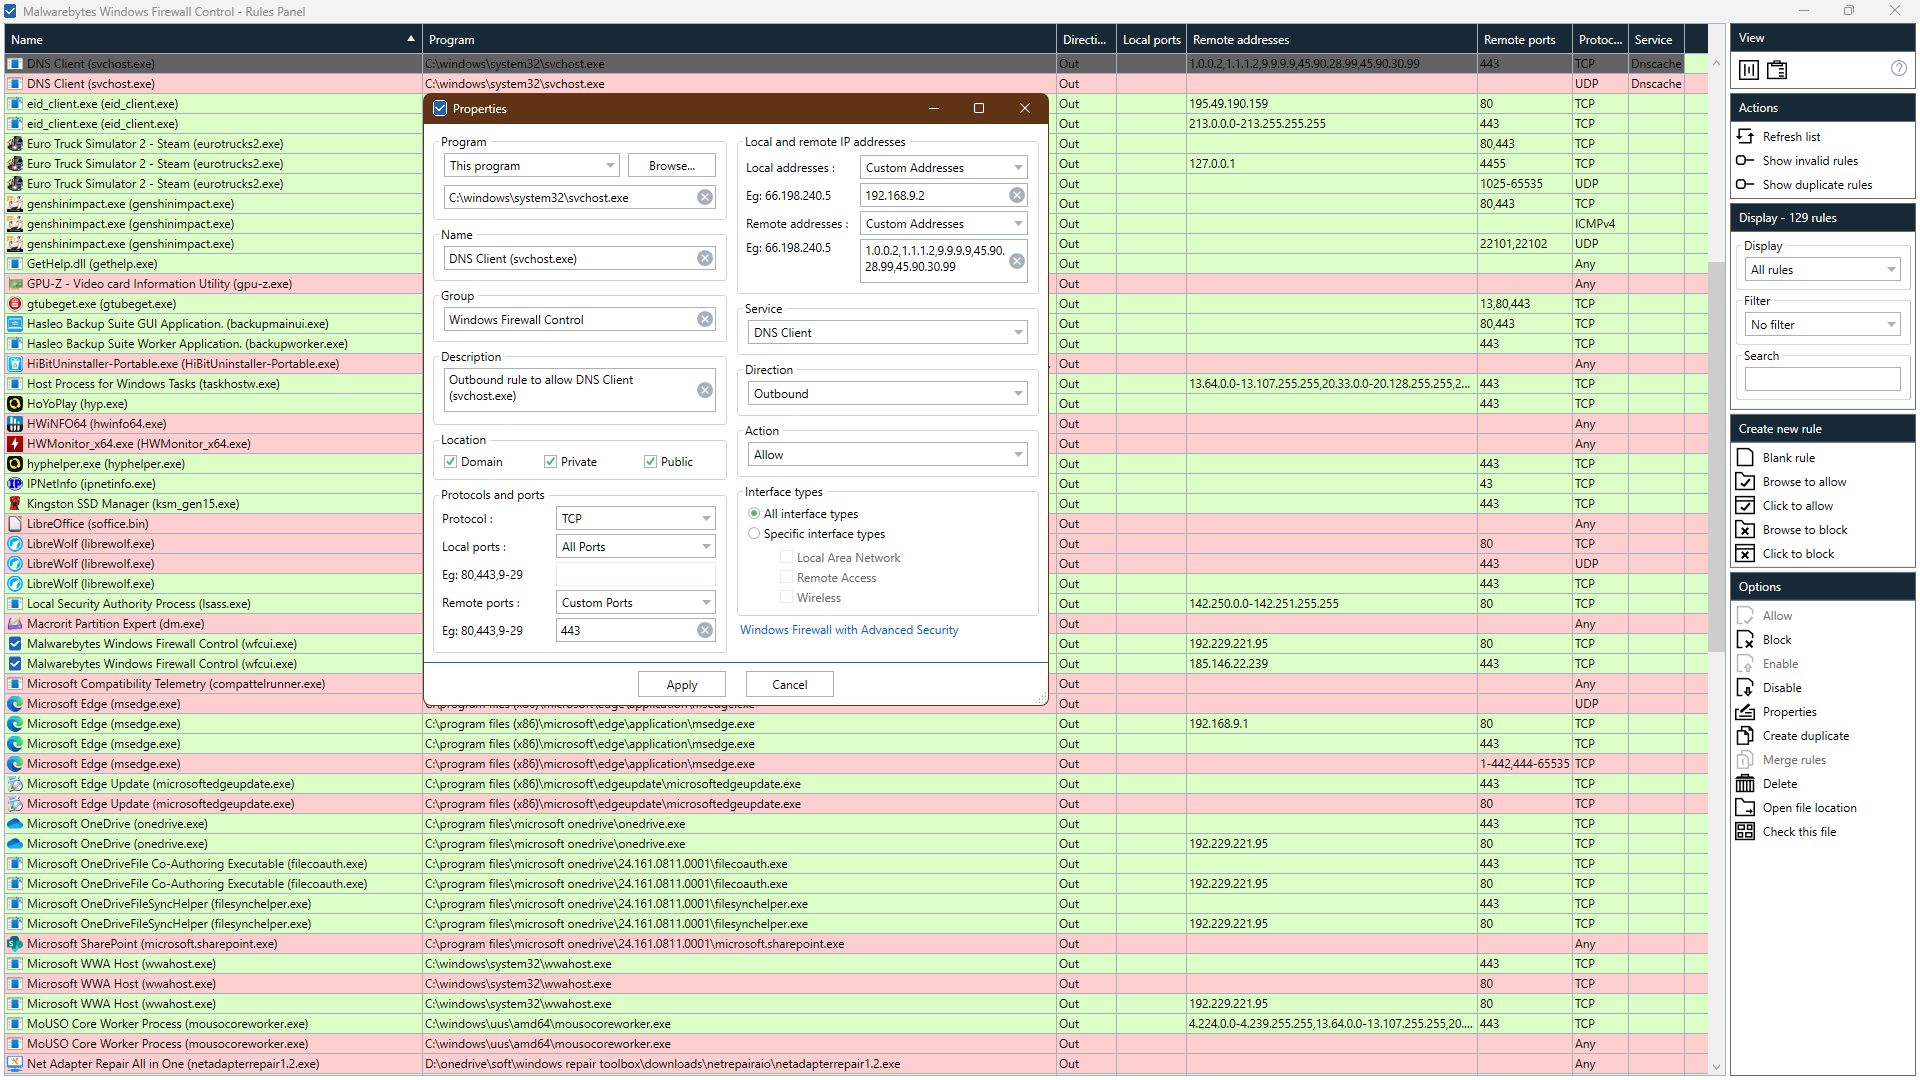Click the Program column header
1920x1080 pixels.
click(x=739, y=39)
